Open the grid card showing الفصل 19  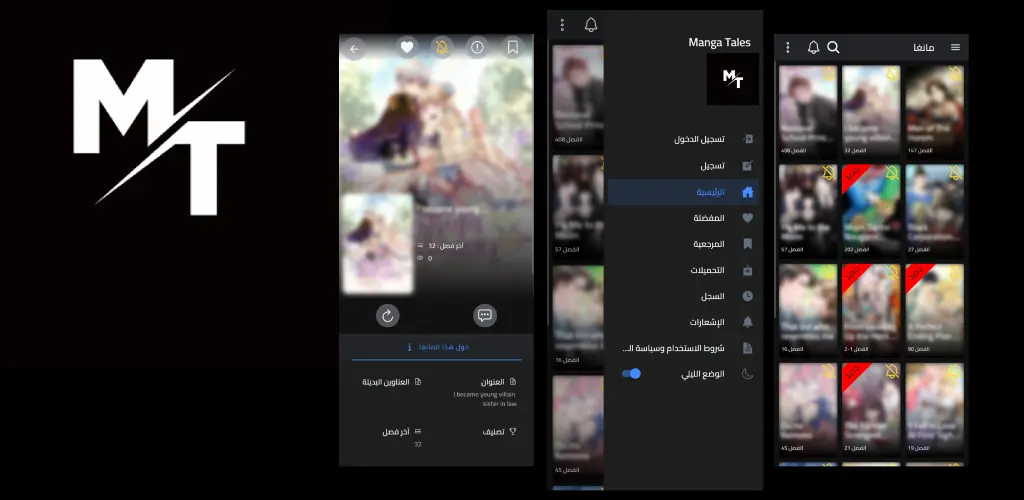coord(935,409)
